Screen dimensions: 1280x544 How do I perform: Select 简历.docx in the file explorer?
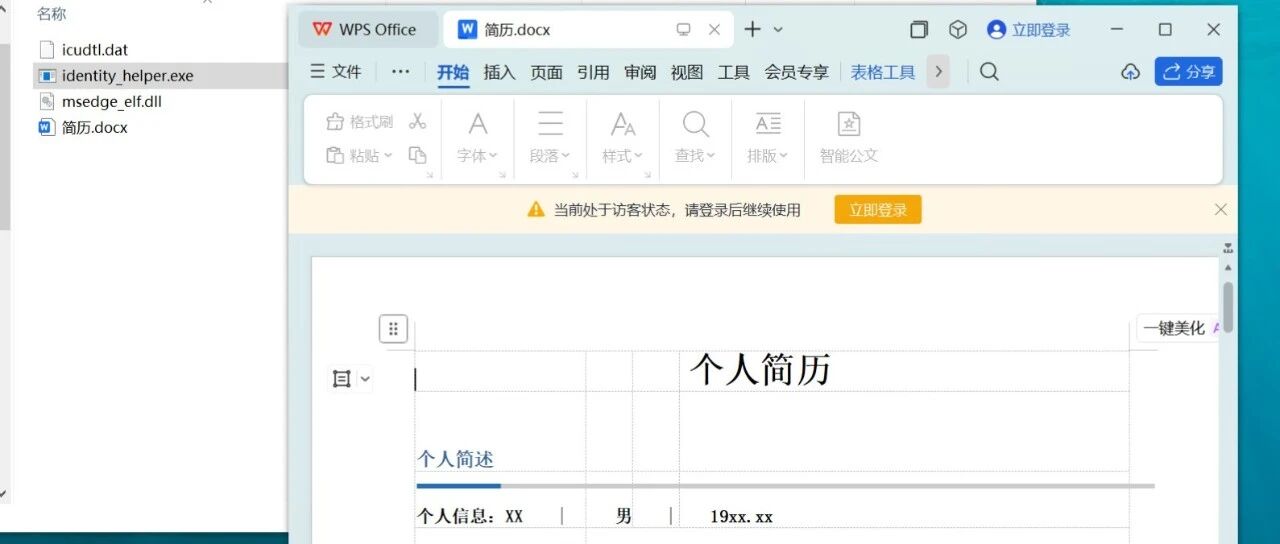94,127
